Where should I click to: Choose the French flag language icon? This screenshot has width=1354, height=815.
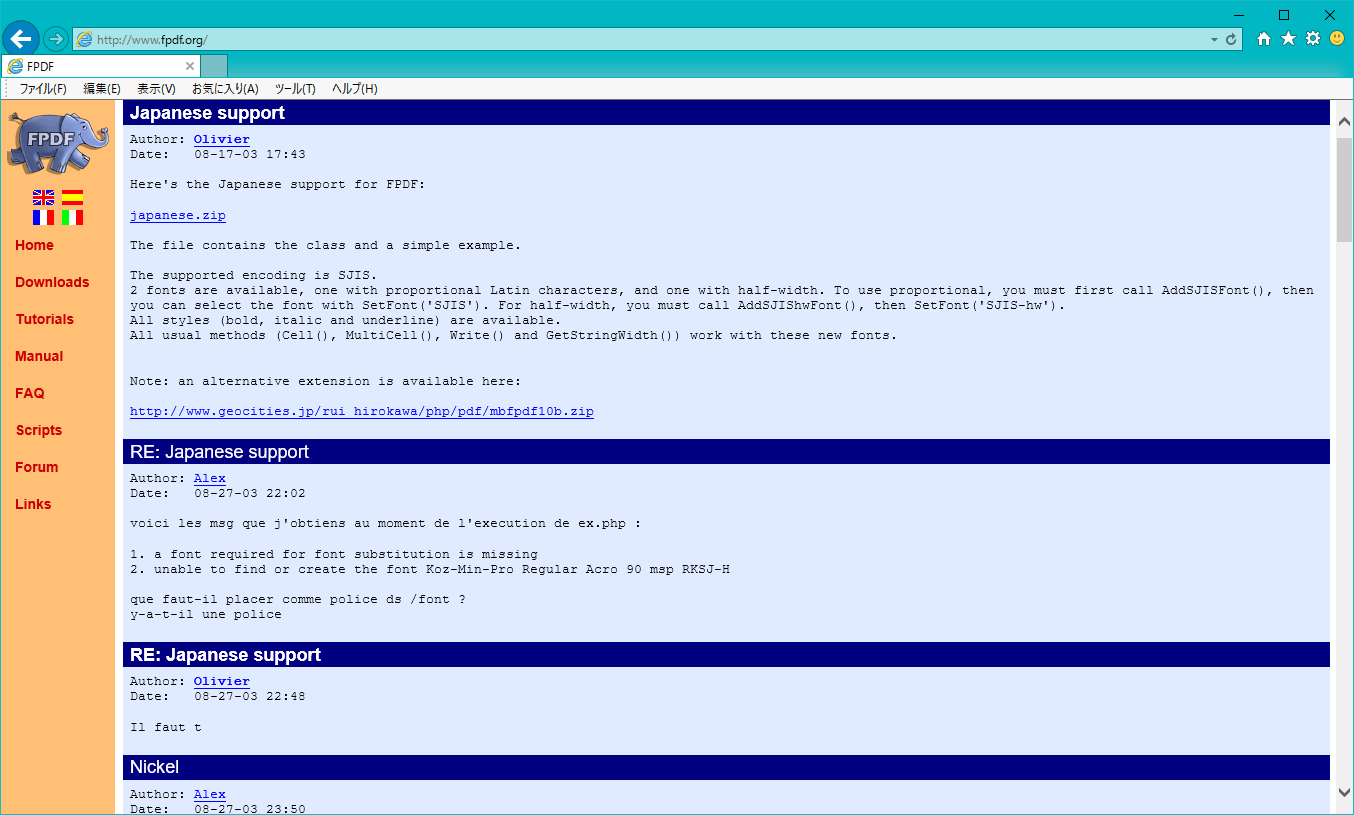(43, 217)
